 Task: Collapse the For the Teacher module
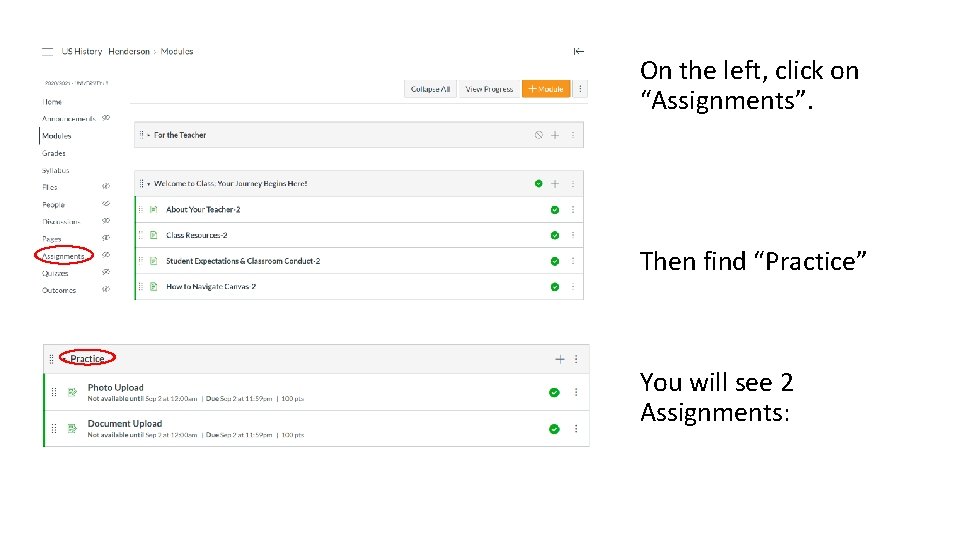[x=149, y=135]
